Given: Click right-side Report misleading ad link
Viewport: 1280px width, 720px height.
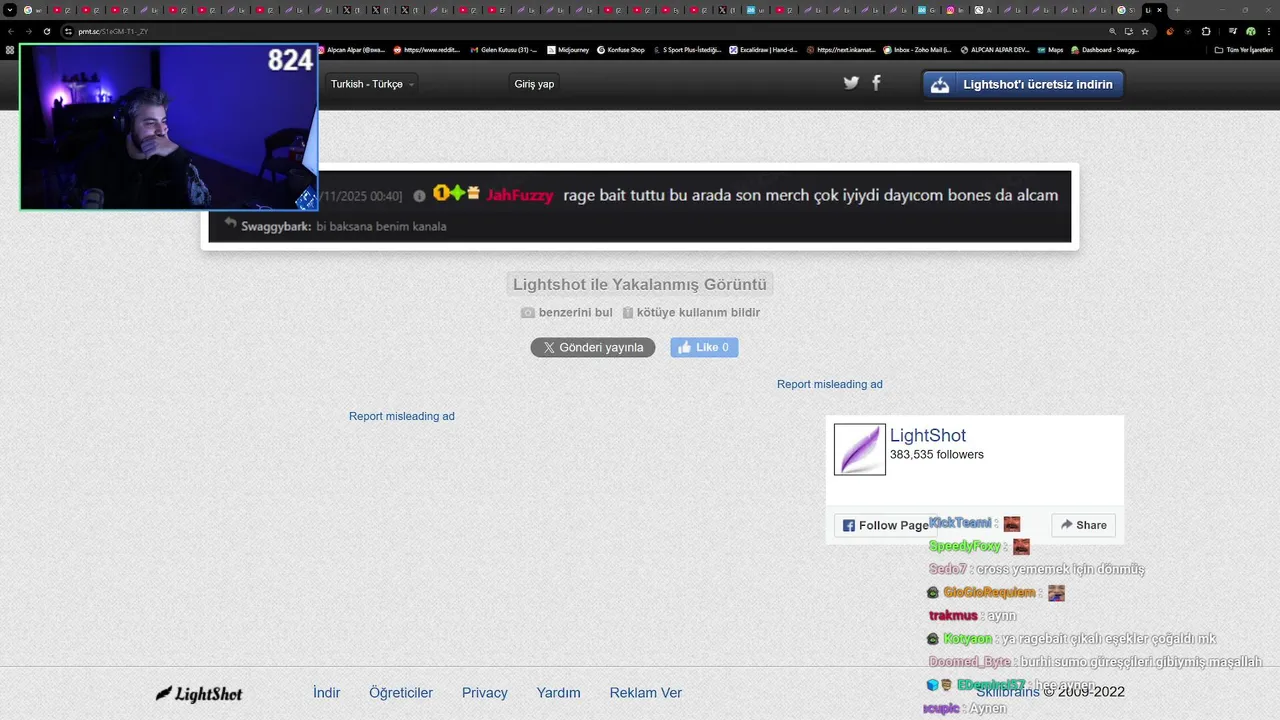Looking at the screenshot, I should [830, 384].
